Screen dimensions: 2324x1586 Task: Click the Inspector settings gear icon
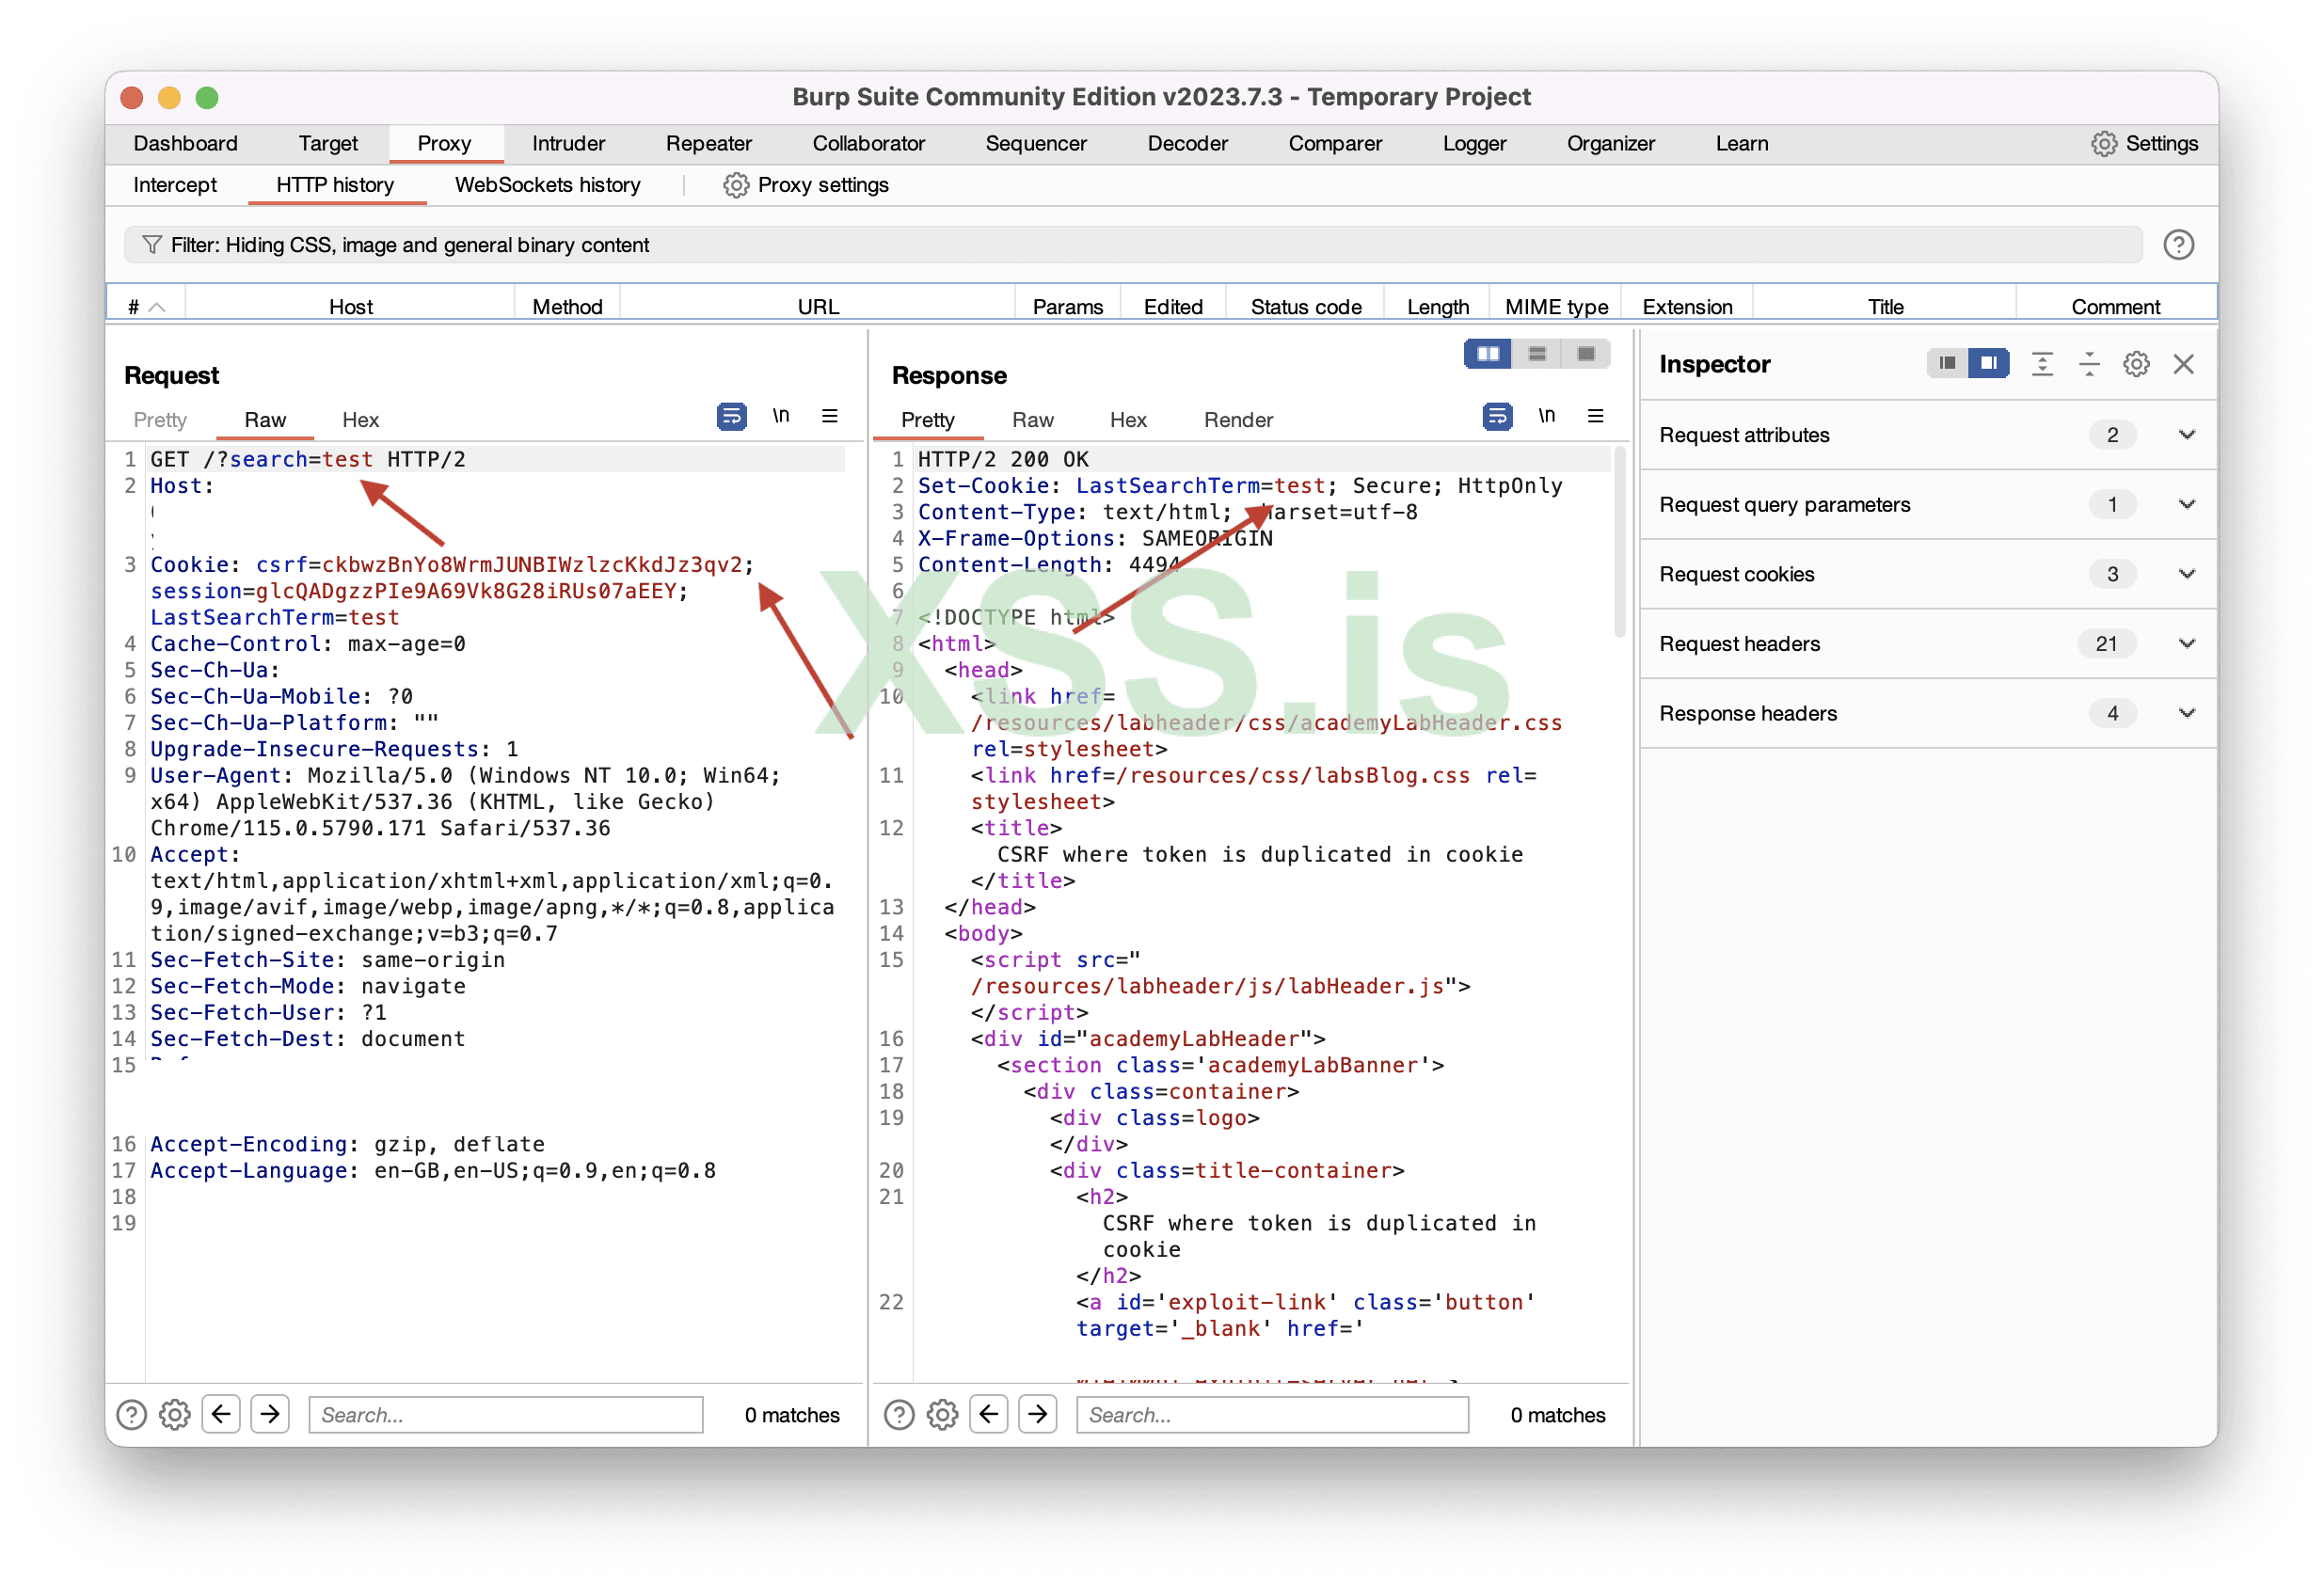click(x=2136, y=364)
